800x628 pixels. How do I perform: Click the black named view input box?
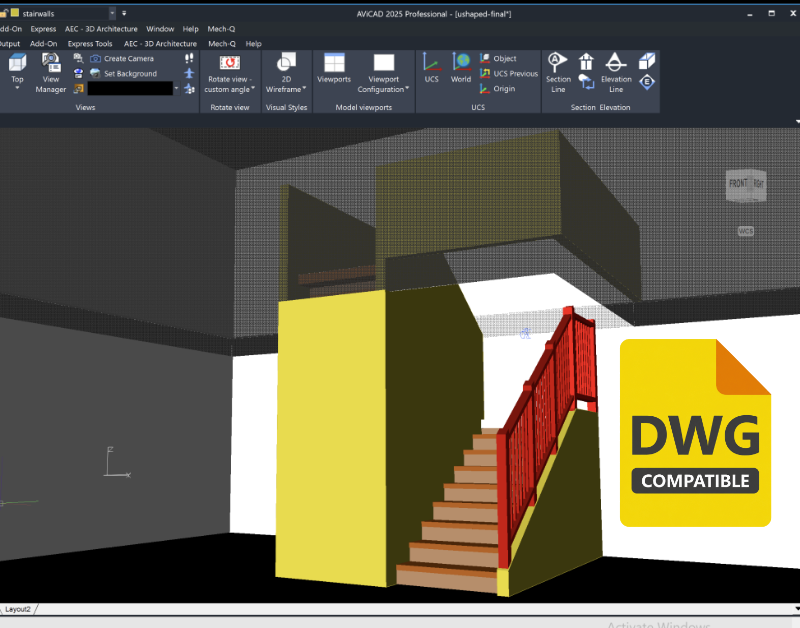click(x=130, y=89)
